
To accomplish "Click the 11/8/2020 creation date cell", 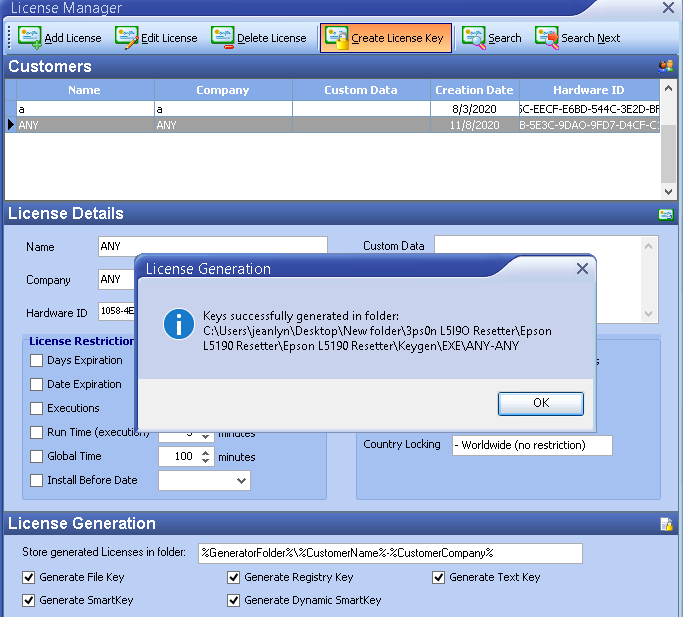I will 475,125.
